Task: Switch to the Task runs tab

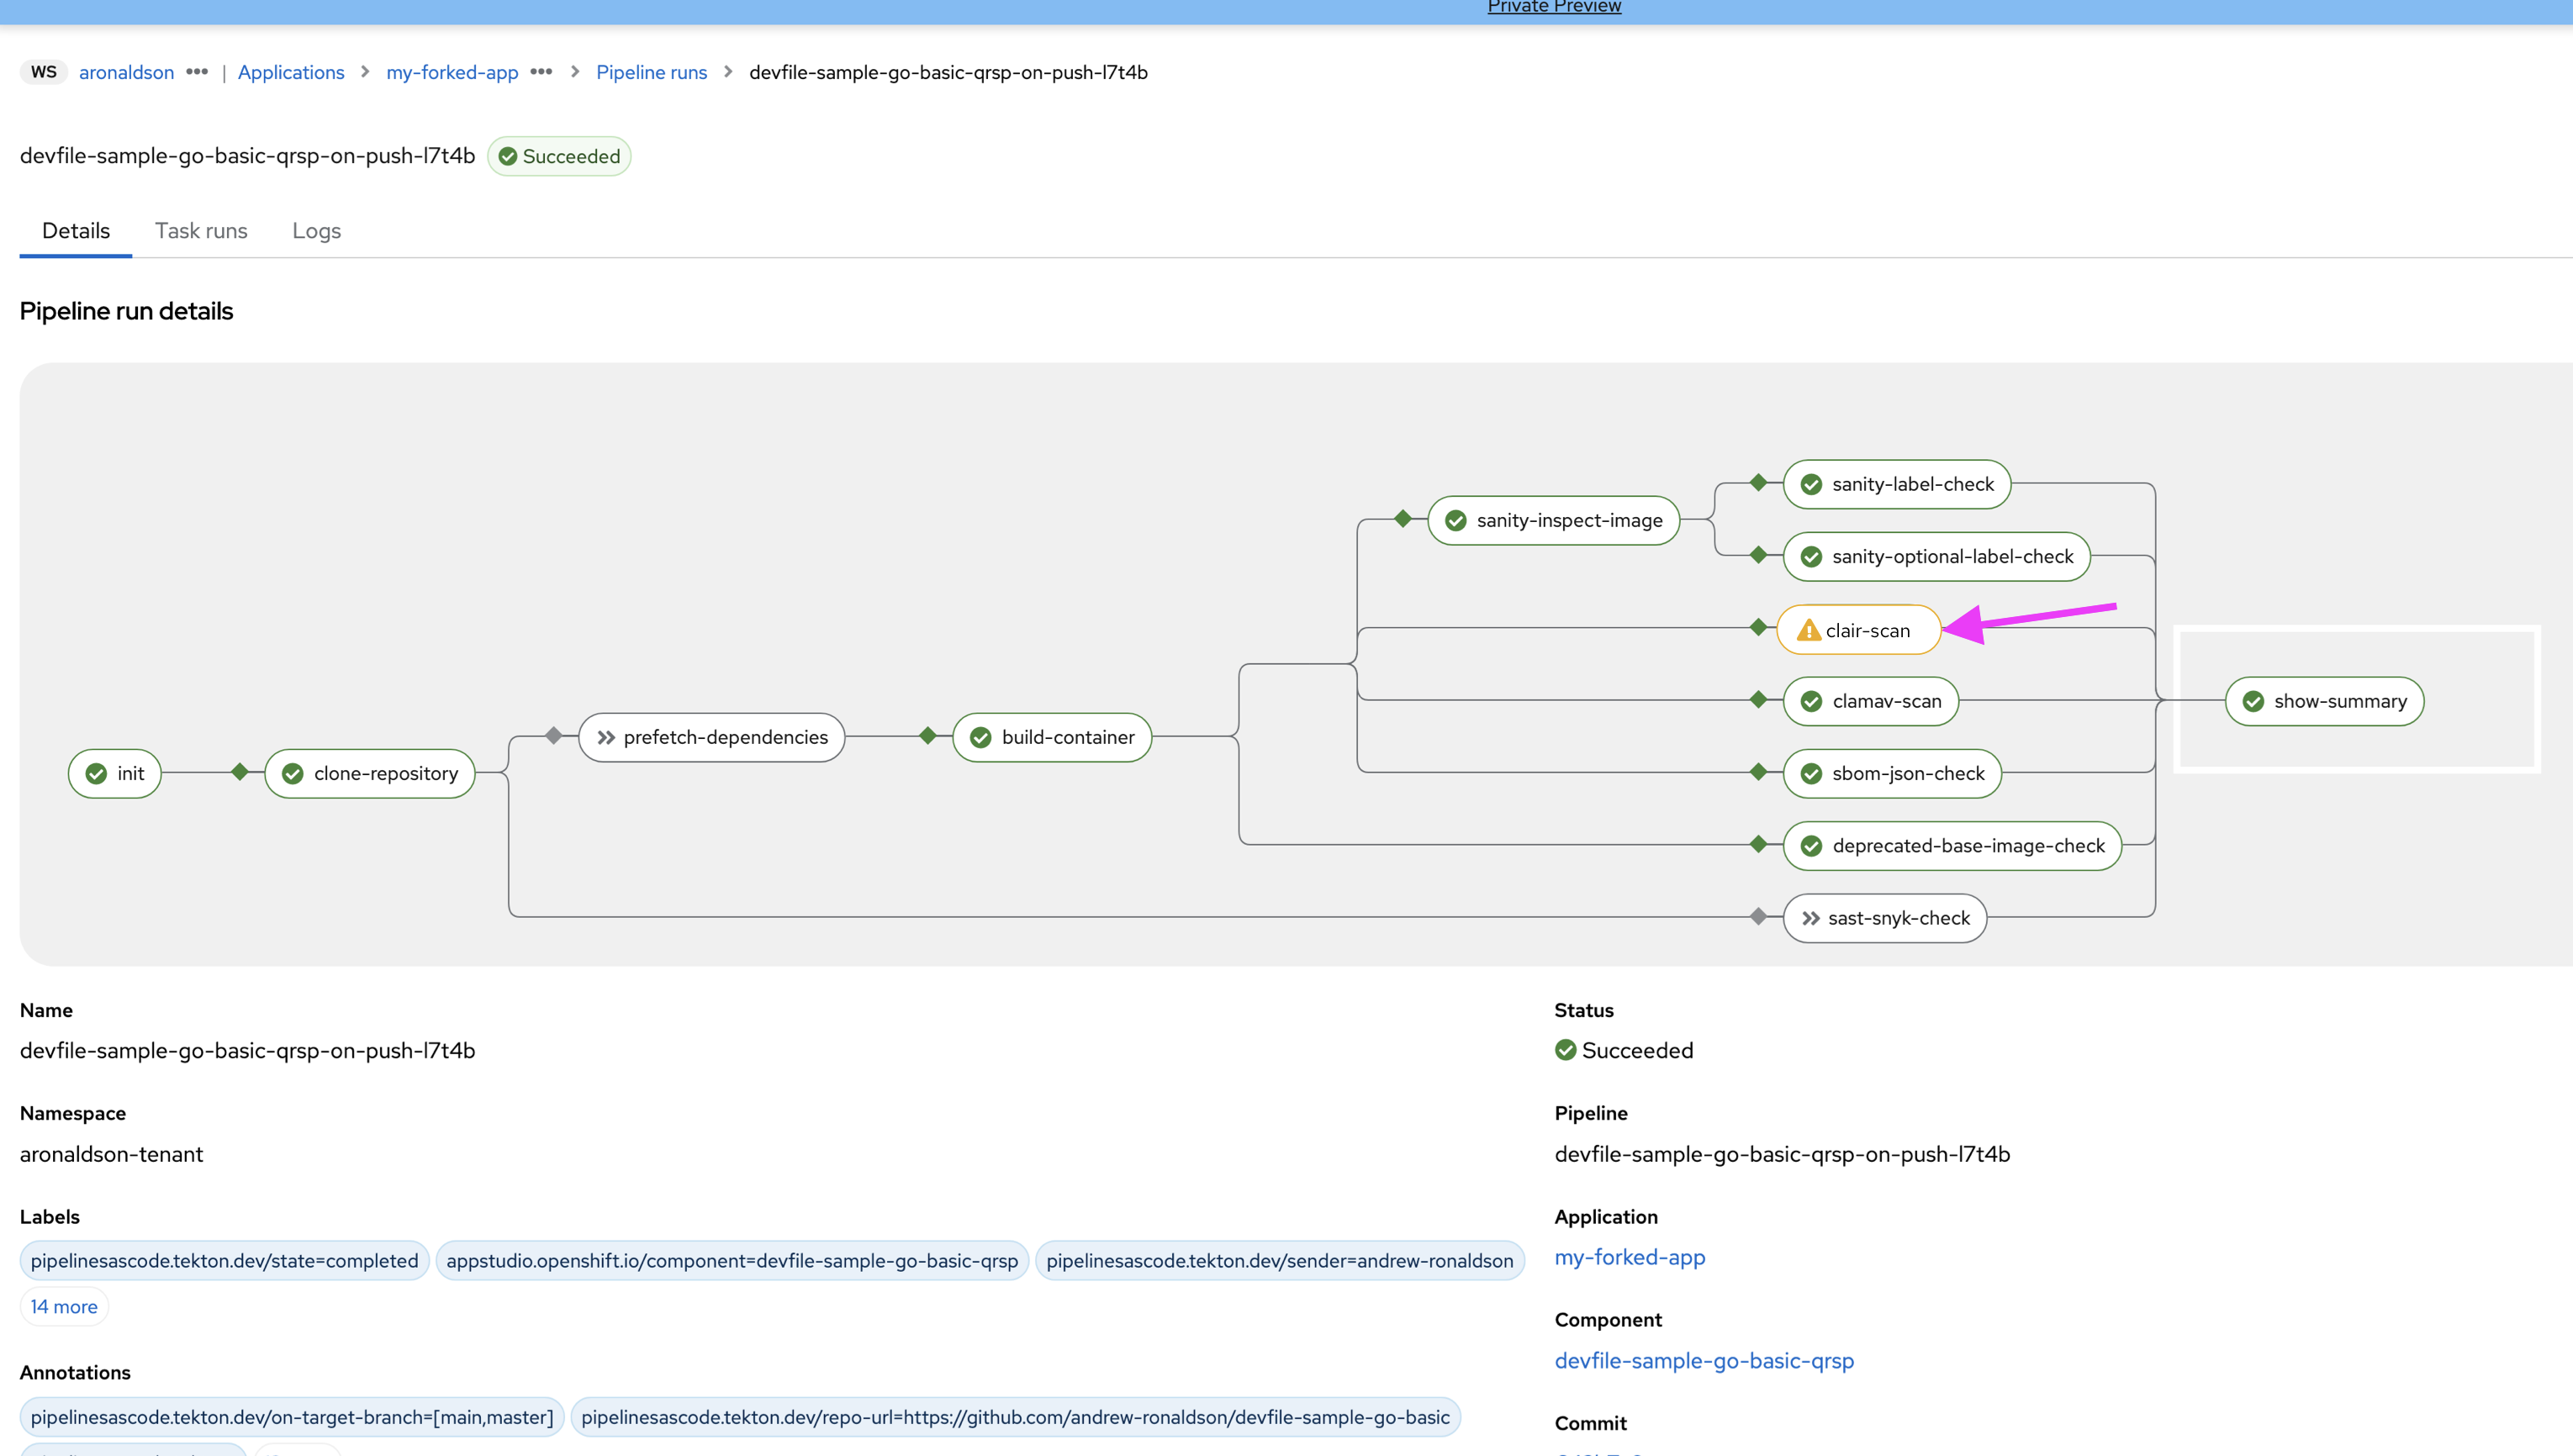Action: point(201,231)
